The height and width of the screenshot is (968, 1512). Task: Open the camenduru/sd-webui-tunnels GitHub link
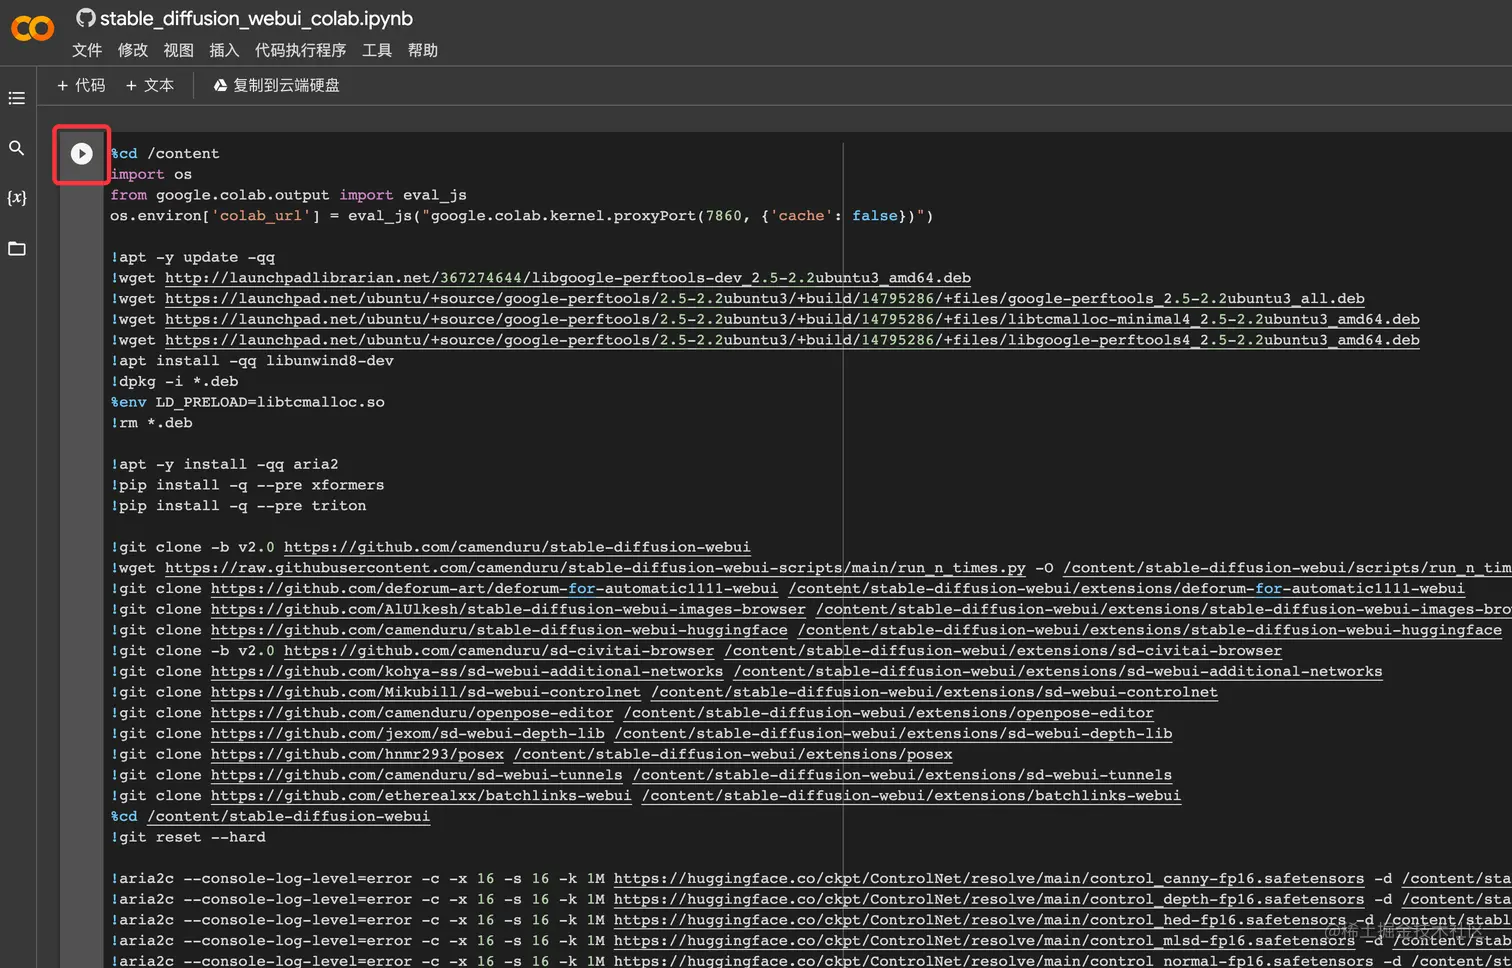point(417,775)
